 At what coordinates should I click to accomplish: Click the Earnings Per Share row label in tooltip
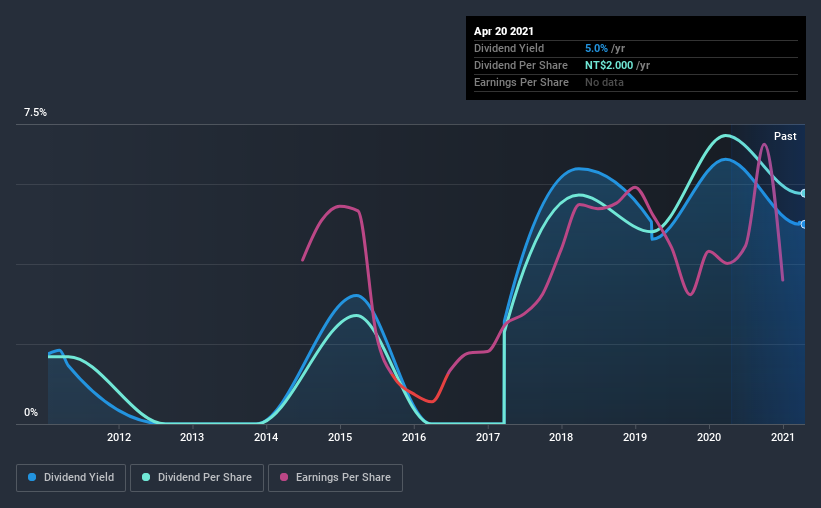click(x=521, y=82)
